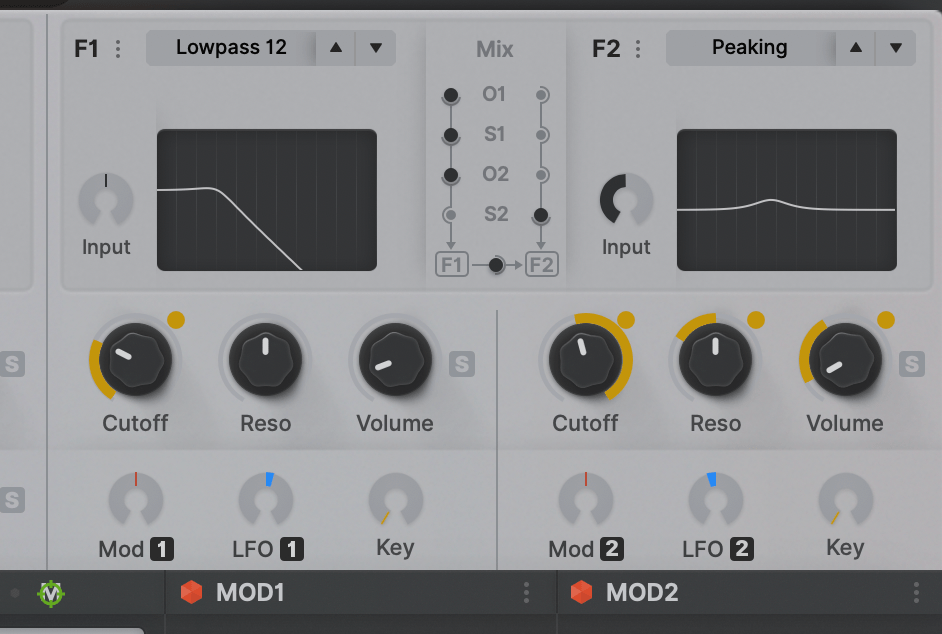Click the F1 Lowpass response curve display
The image size is (942, 634).
(267, 200)
